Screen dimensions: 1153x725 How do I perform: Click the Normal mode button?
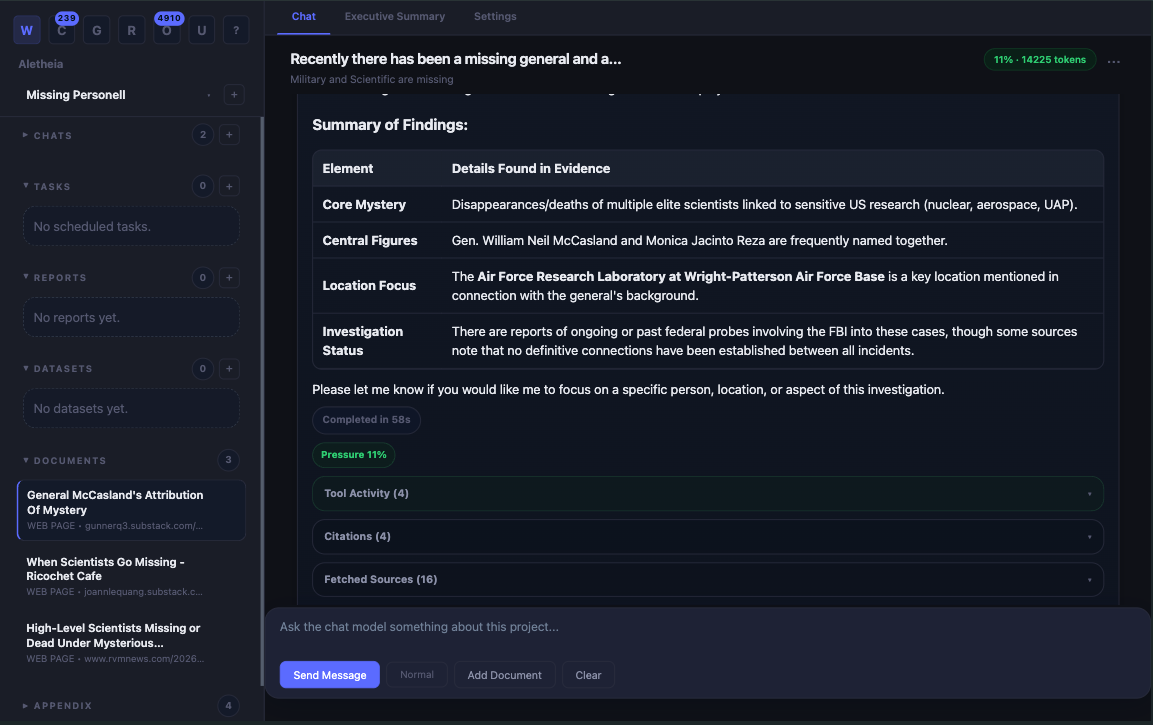click(x=417, y=674)
